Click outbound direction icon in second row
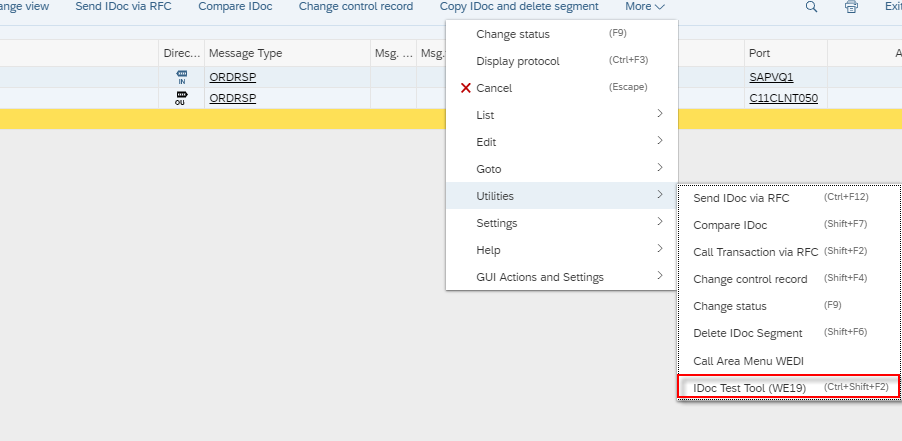Image resolution: width=902 pixels, height=441 pixels. [x=182, y=98]
